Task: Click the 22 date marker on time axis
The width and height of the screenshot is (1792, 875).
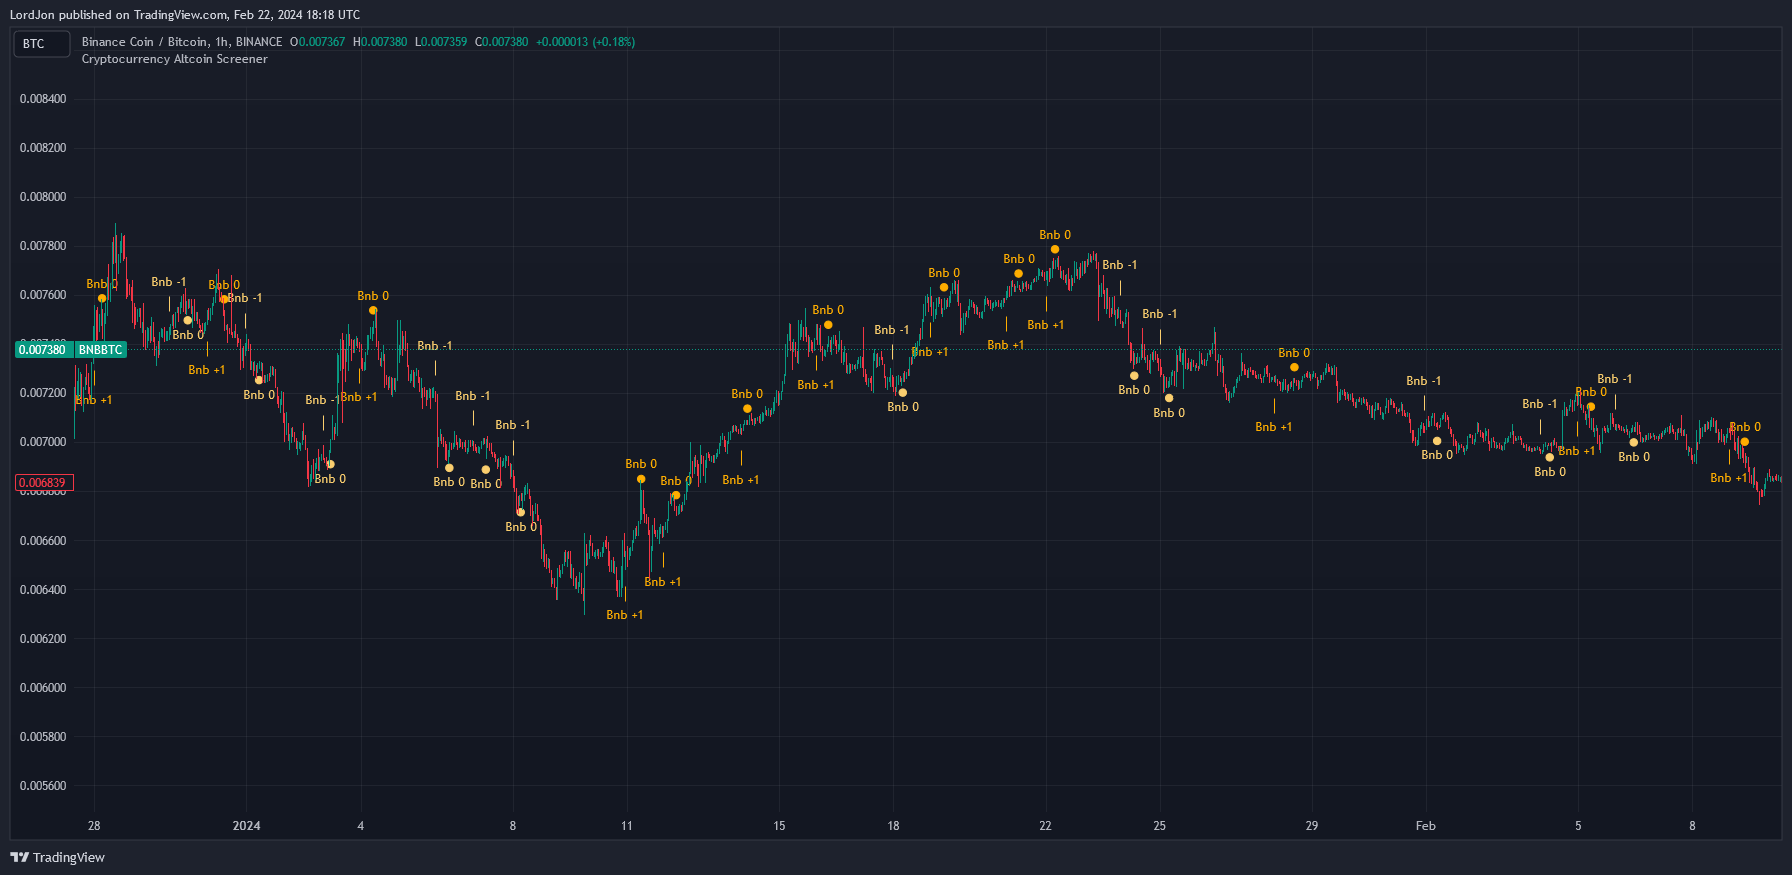Action: click(x=1045, y=826)
